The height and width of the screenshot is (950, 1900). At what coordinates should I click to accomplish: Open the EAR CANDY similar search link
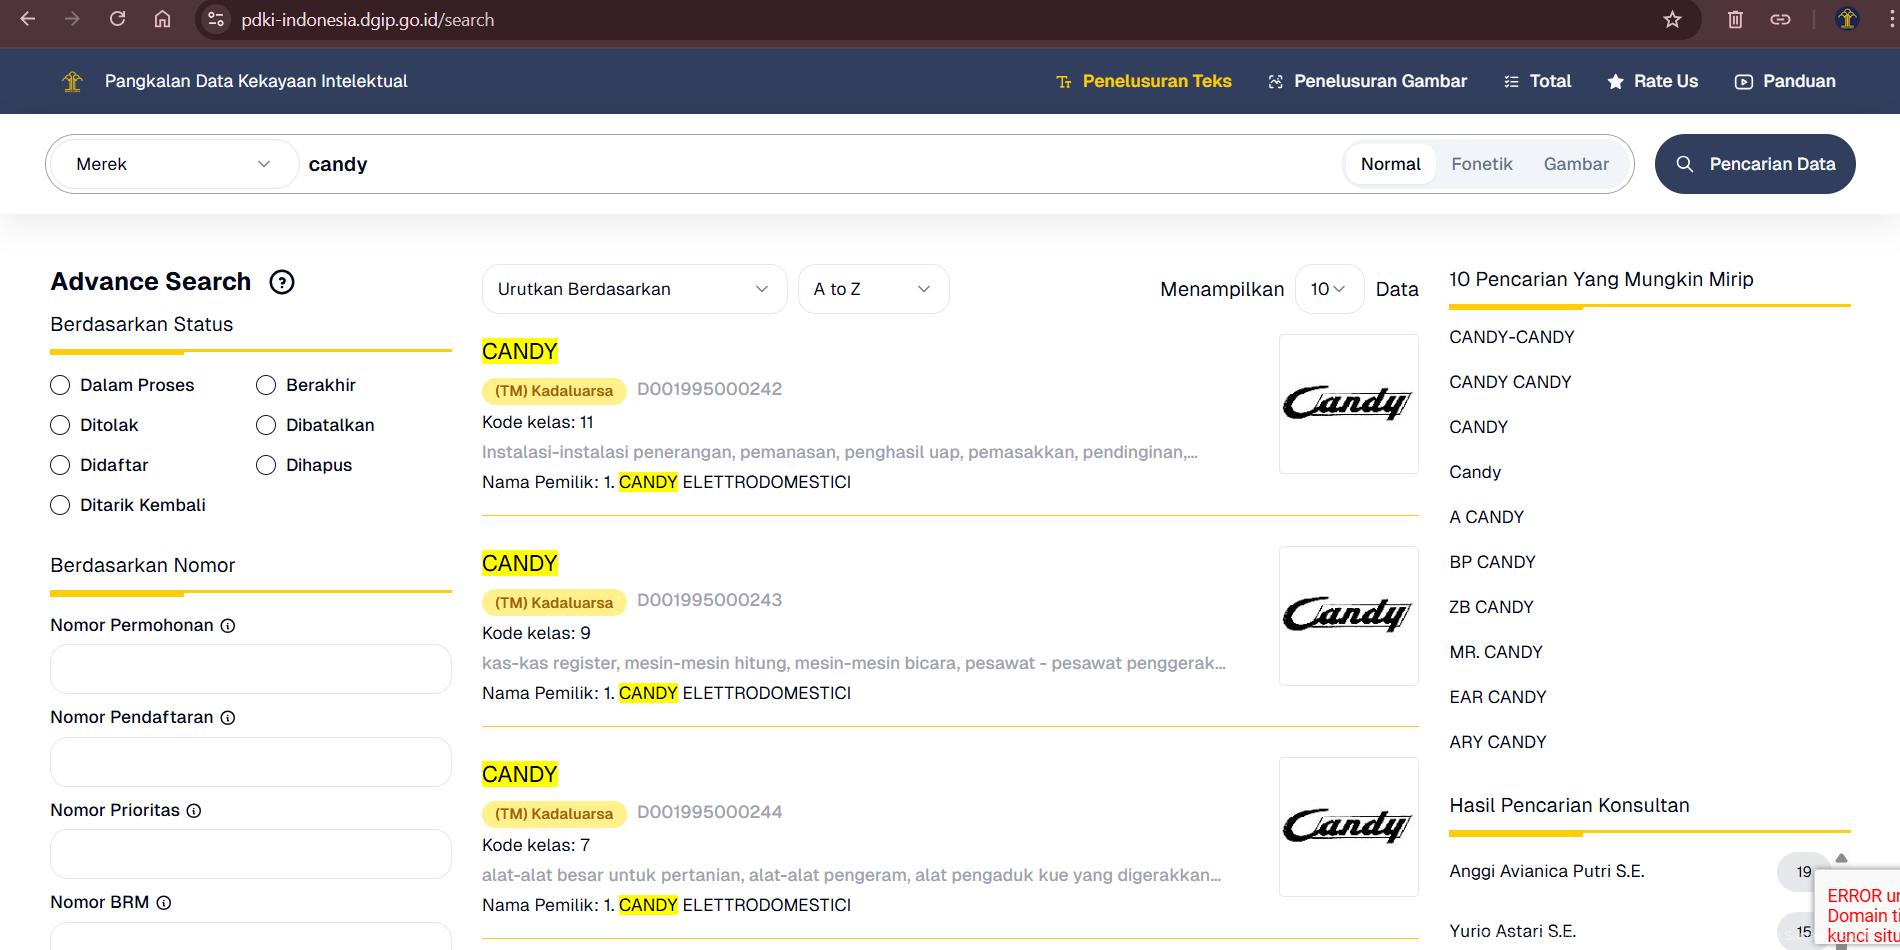pos(1497,697)
